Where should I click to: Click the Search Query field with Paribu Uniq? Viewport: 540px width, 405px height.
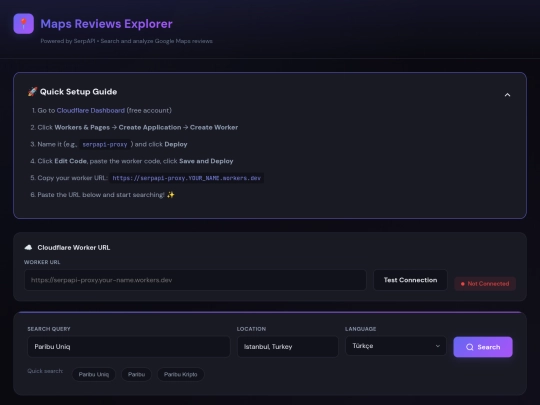(x=129, y=347)
